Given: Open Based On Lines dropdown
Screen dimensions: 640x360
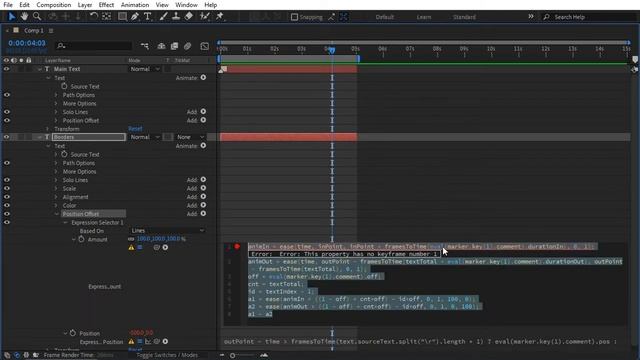Looking at the screenshot, I should pyautogui.click(x=167, y=231).
